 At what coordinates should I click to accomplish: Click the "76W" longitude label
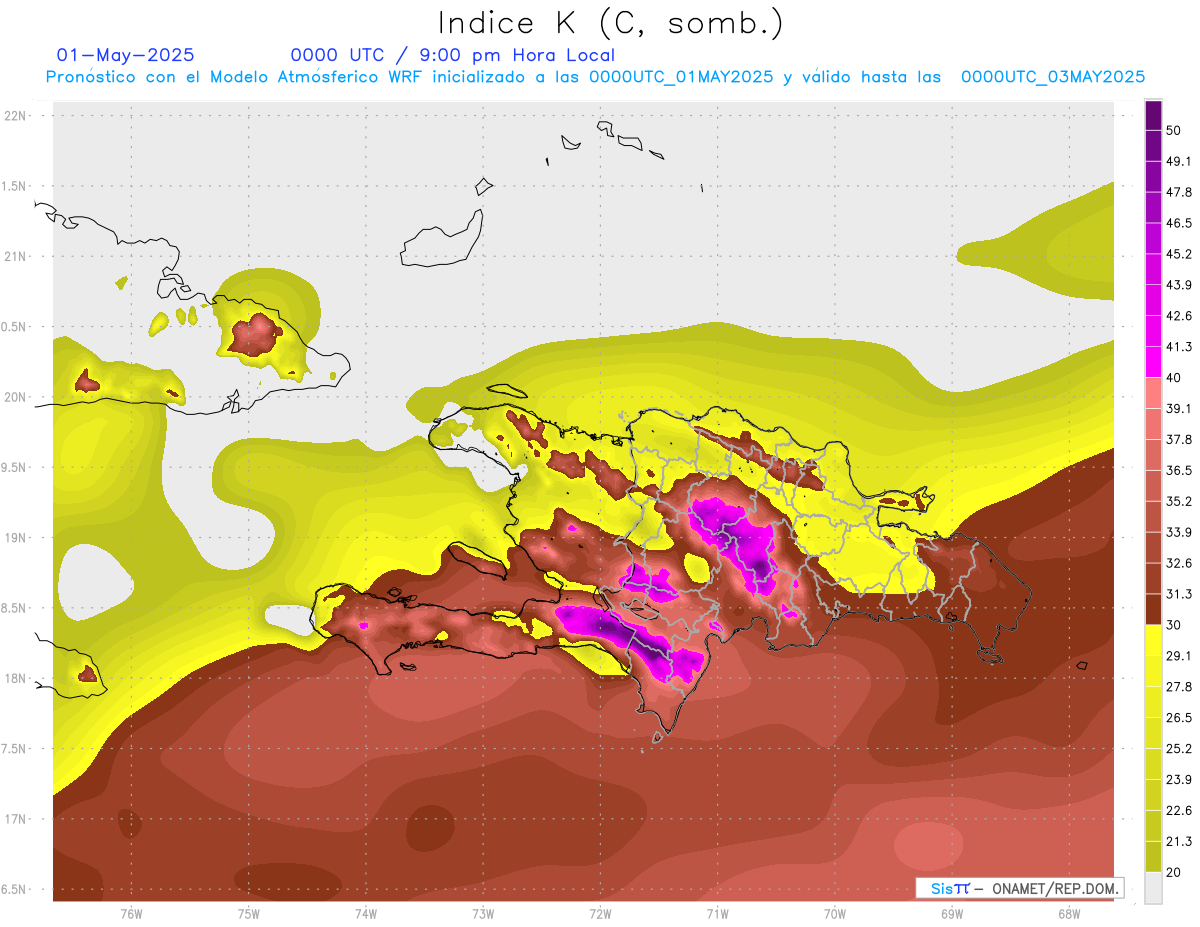pyautogui.click(x=131, y=914)
